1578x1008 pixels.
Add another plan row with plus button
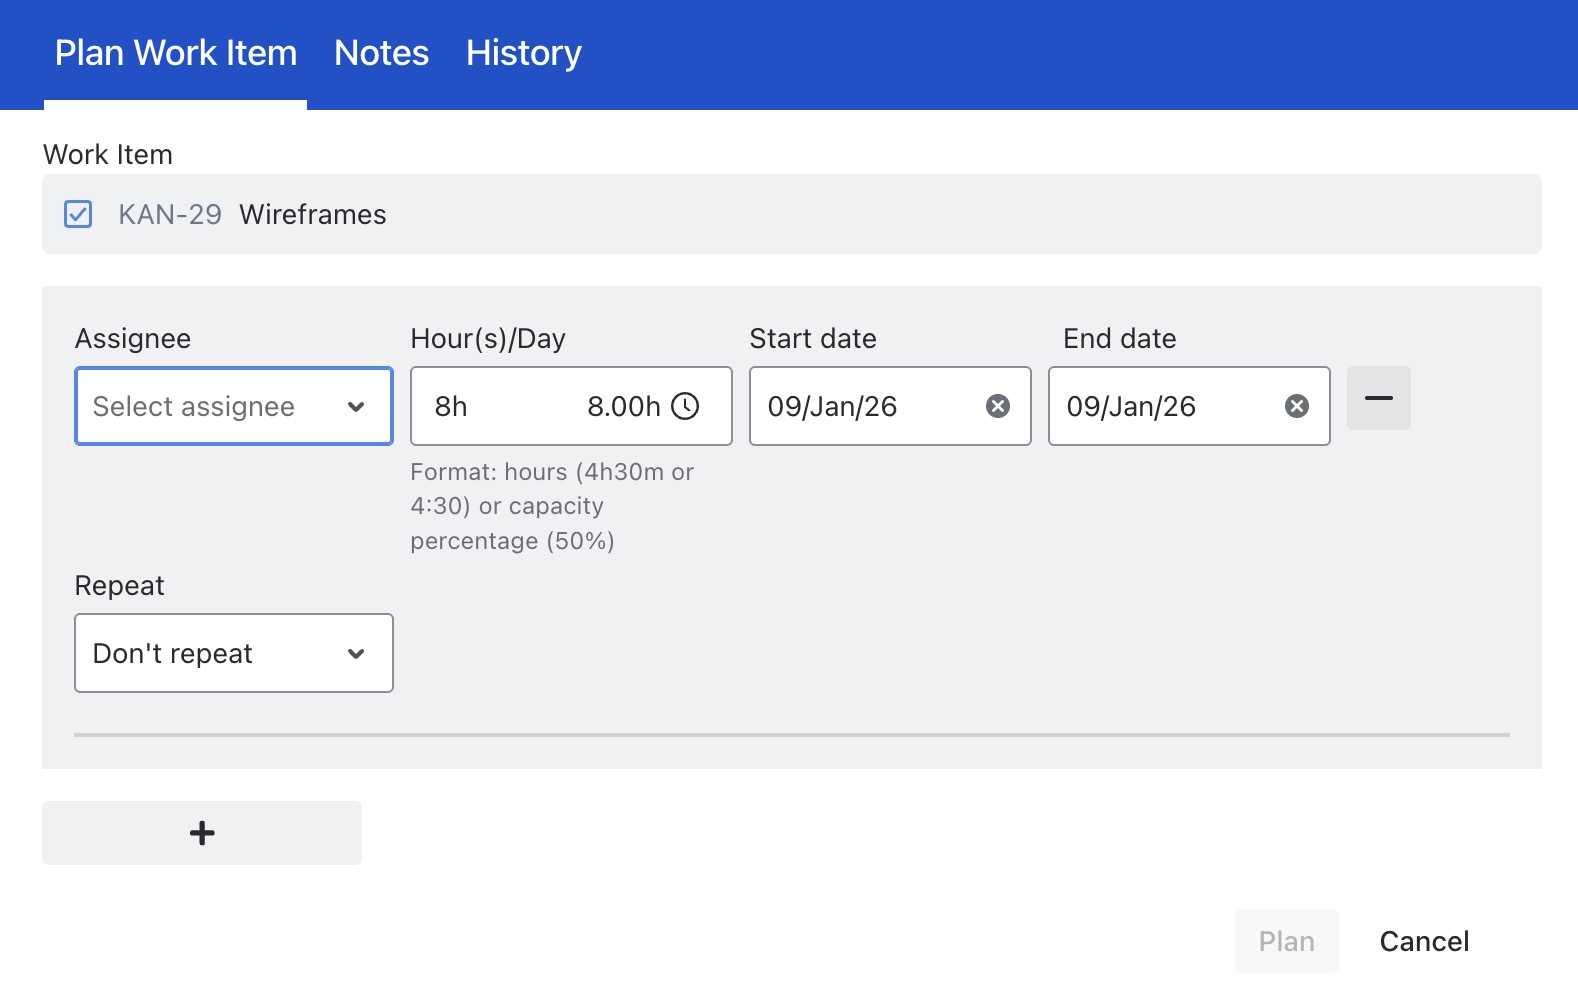point(202,833)
